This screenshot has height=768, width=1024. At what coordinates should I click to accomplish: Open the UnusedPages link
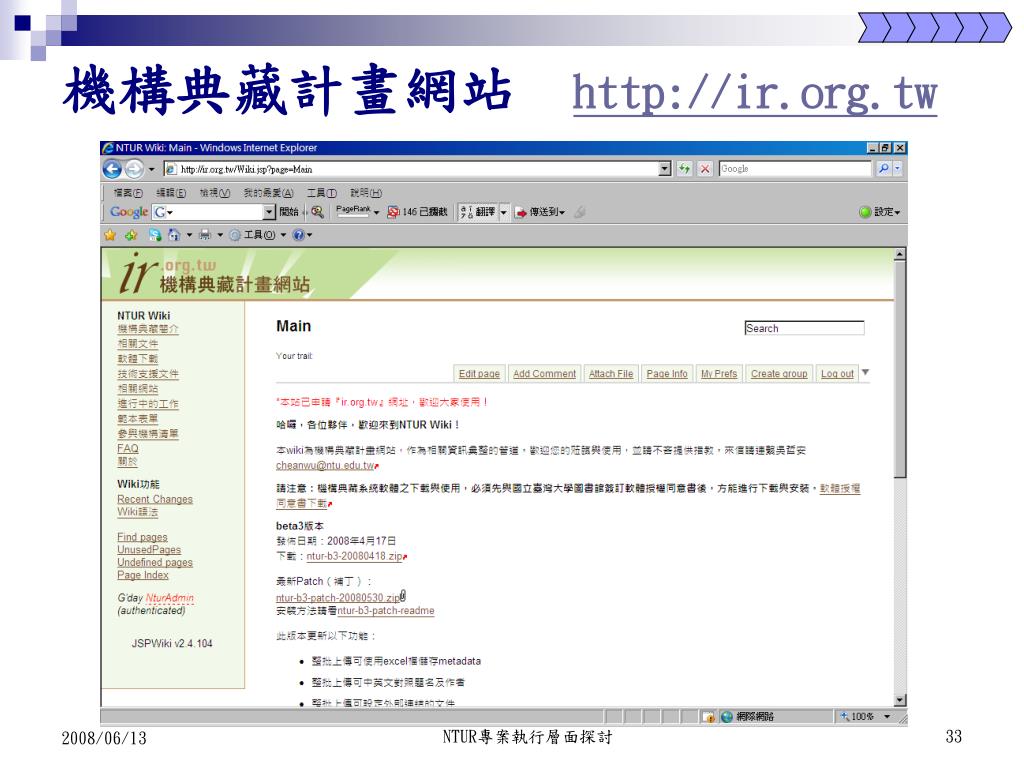click(149, 550)
